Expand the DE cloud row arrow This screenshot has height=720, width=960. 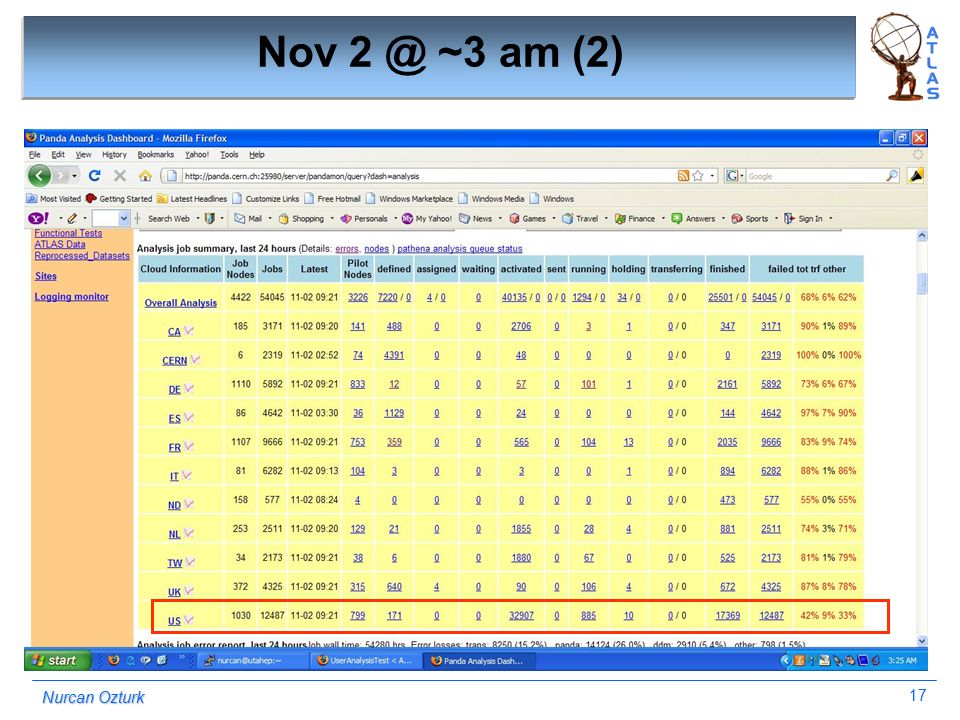(x=189, y=388)
